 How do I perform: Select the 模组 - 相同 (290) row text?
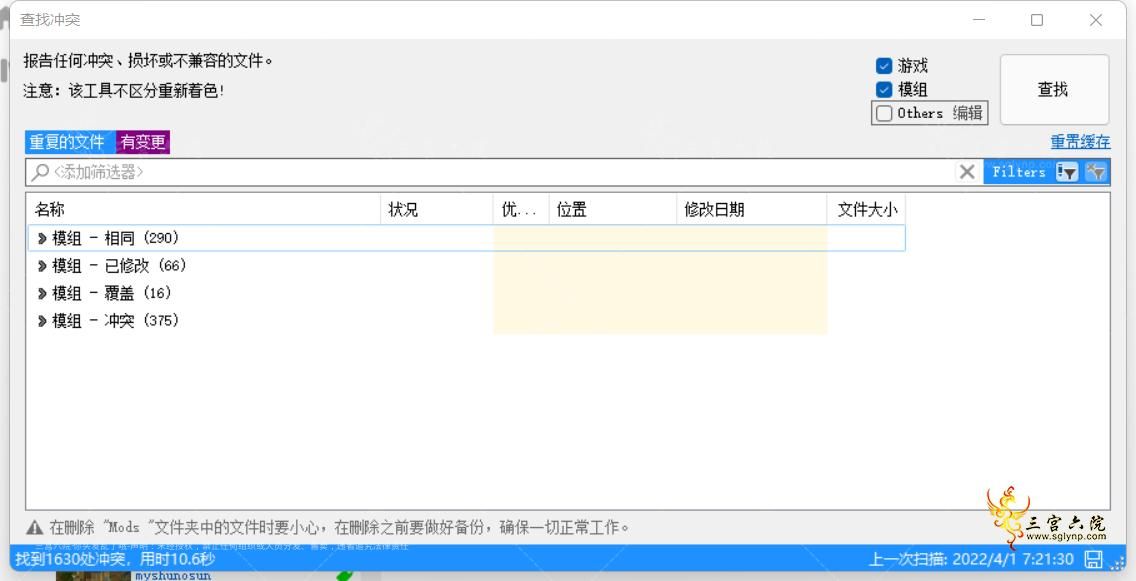115,238
